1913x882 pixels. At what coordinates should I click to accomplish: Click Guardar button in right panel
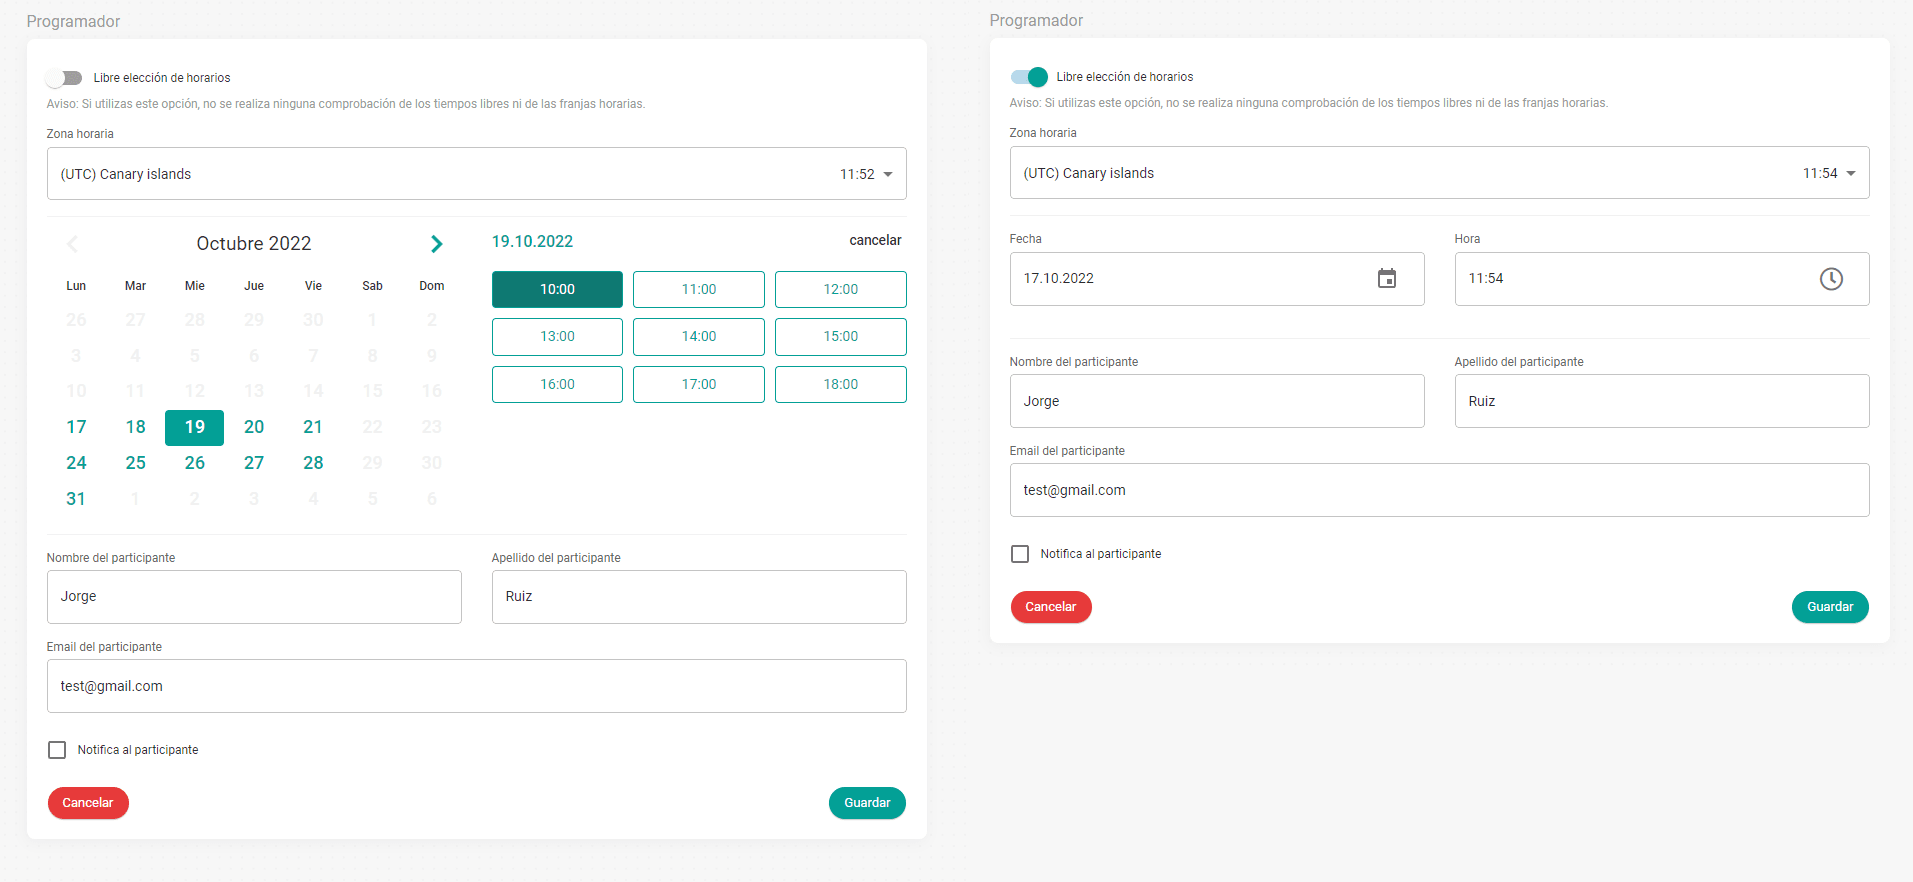tap(1830, 607)
